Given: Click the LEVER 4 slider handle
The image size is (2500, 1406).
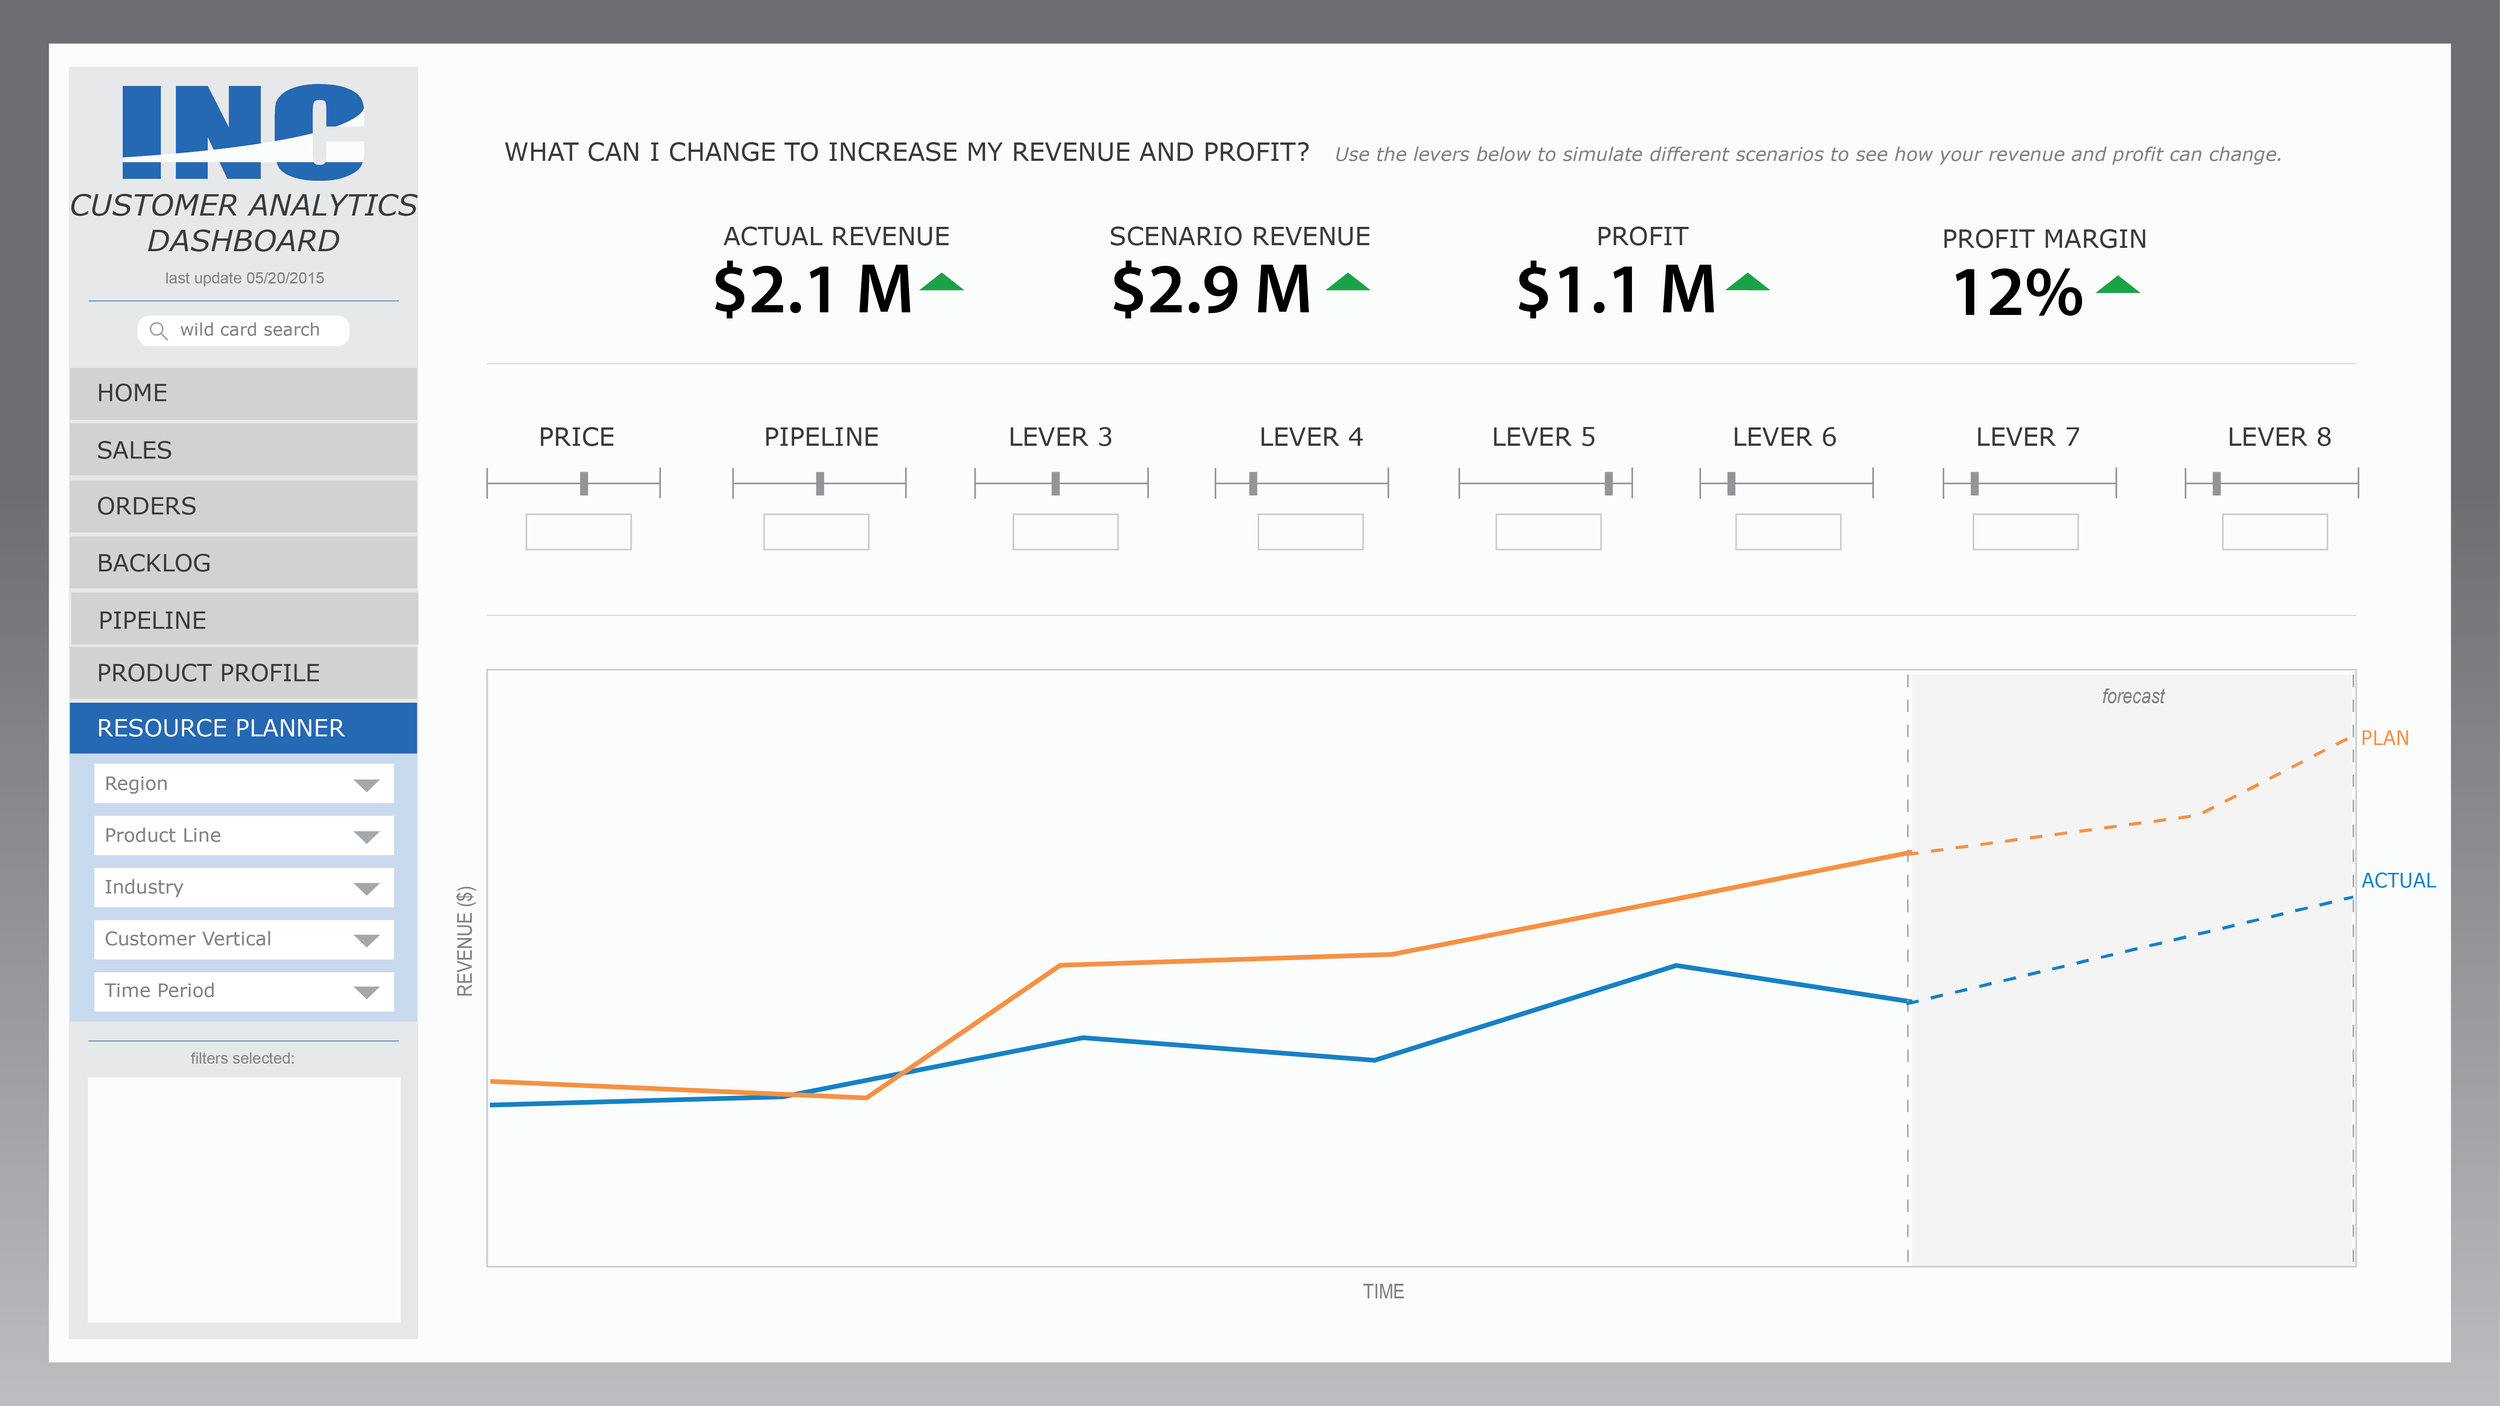Looking at the screenshot, I should [1253, 484].
